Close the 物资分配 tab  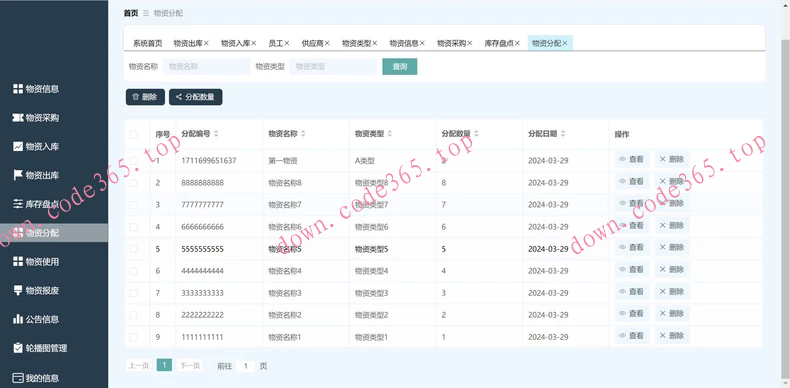(x=565, y=43)
